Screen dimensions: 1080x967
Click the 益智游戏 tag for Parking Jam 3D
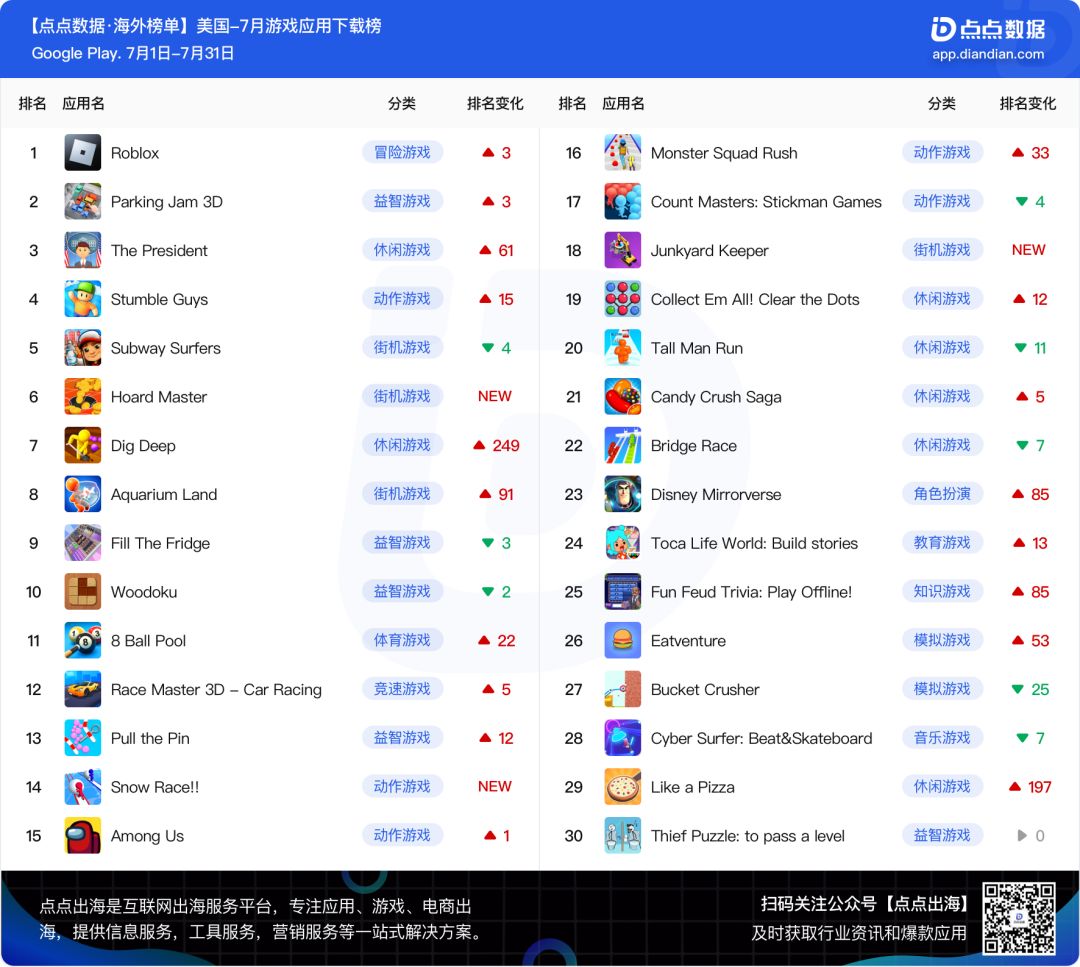pos(402,201)
